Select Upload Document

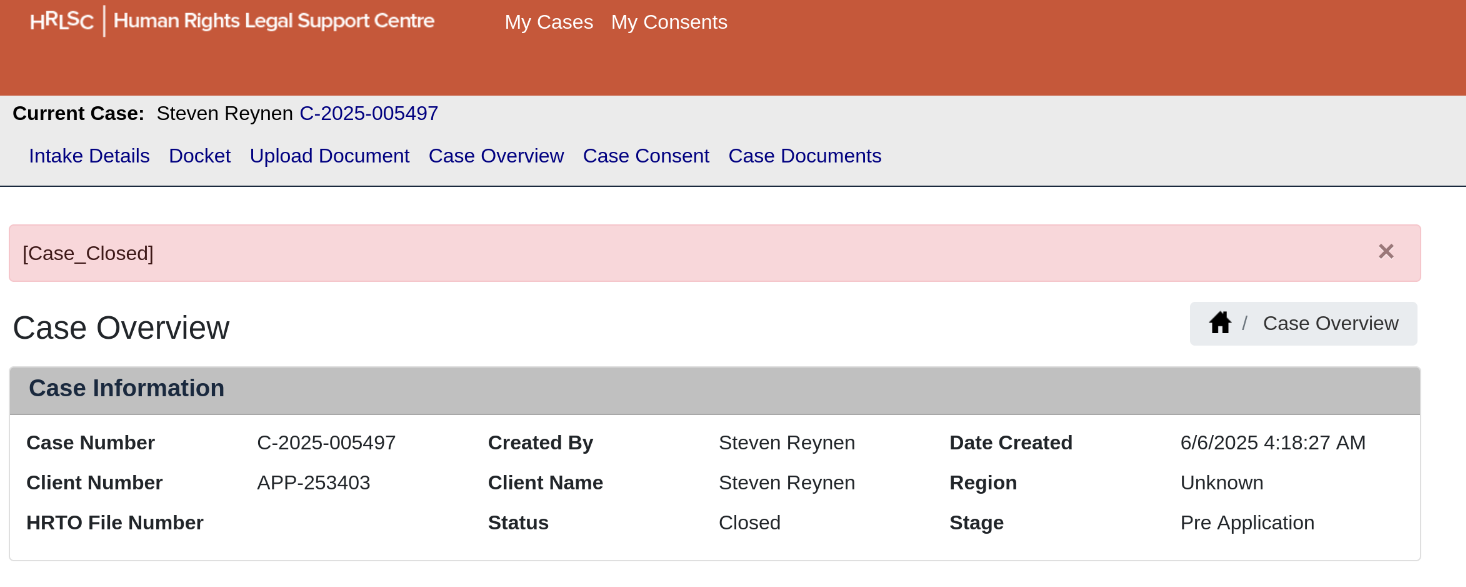coord(330,156)
